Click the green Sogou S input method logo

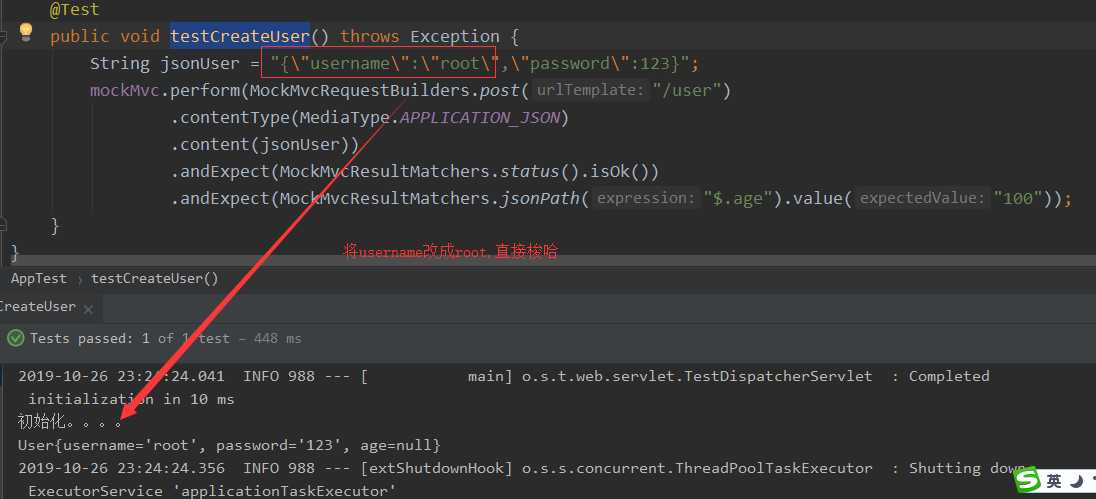(x=1027, y=481)
